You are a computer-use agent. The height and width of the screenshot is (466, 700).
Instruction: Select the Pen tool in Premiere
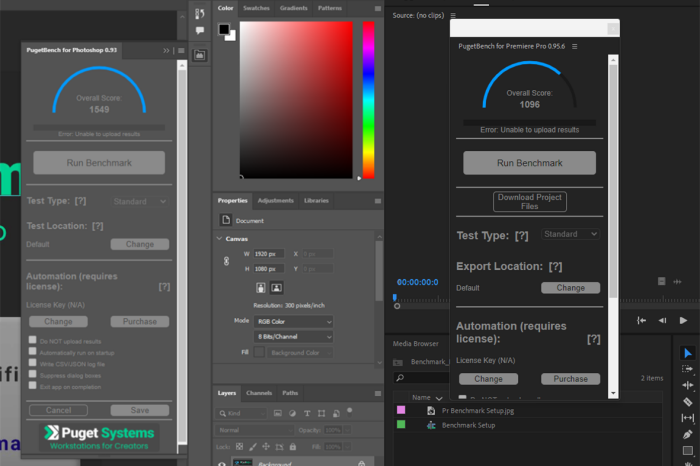click(687, 434)
